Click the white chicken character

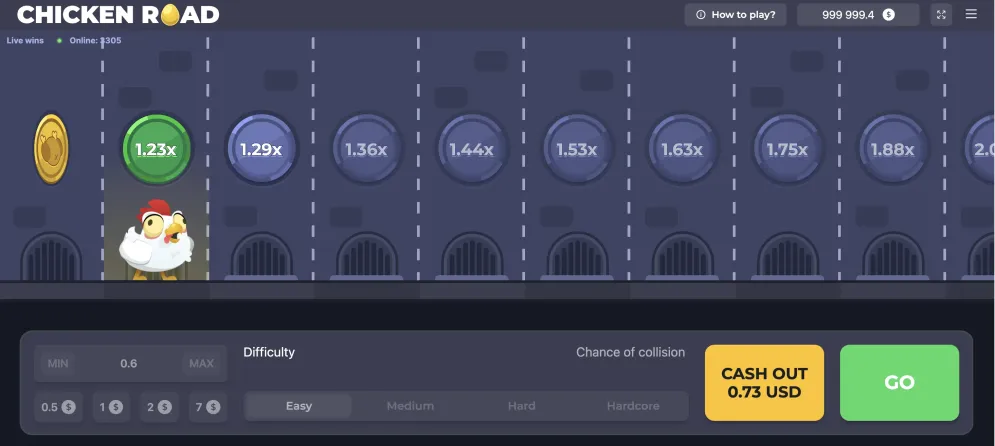[156, 240]
